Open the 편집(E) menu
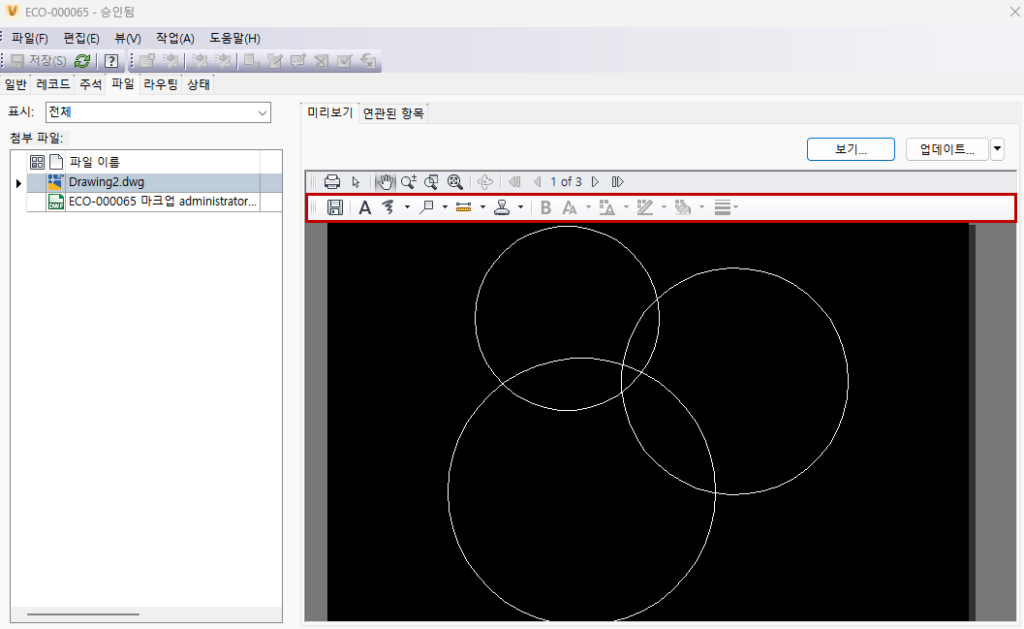Image resolution: width=1024 pixels, height=629 pixels. [x=81, y=39]
